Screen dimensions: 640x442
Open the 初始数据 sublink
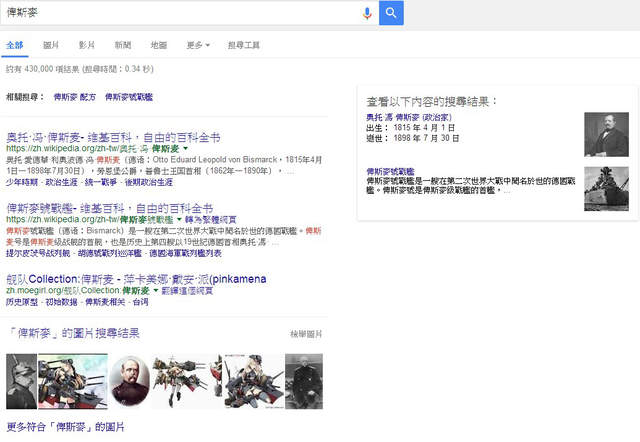click(61, 302)
